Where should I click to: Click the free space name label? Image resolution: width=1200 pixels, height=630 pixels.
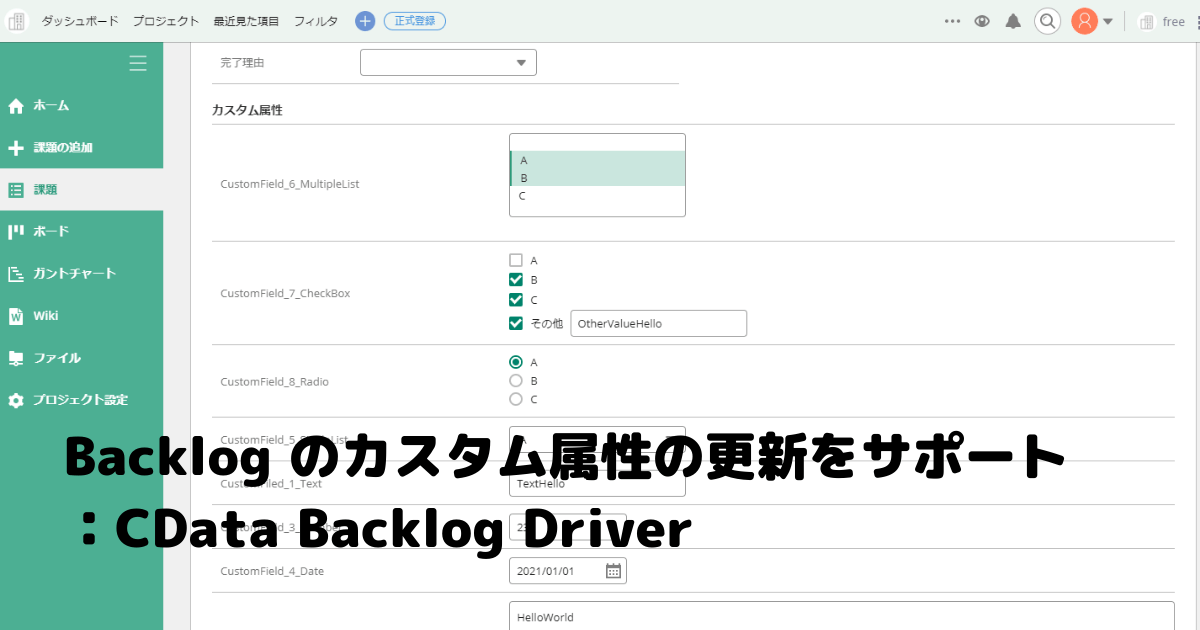(1173, 22)
